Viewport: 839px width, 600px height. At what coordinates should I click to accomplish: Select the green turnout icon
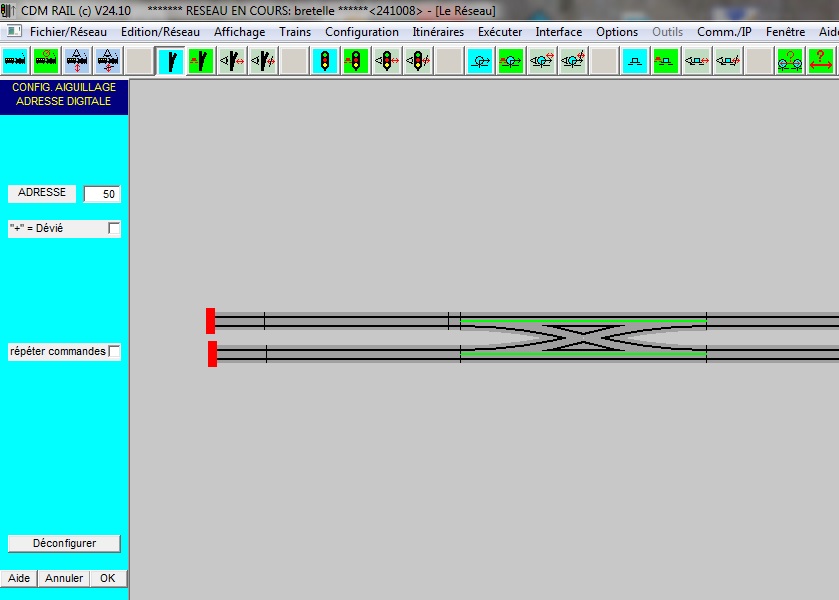click(x=201, y=60)
